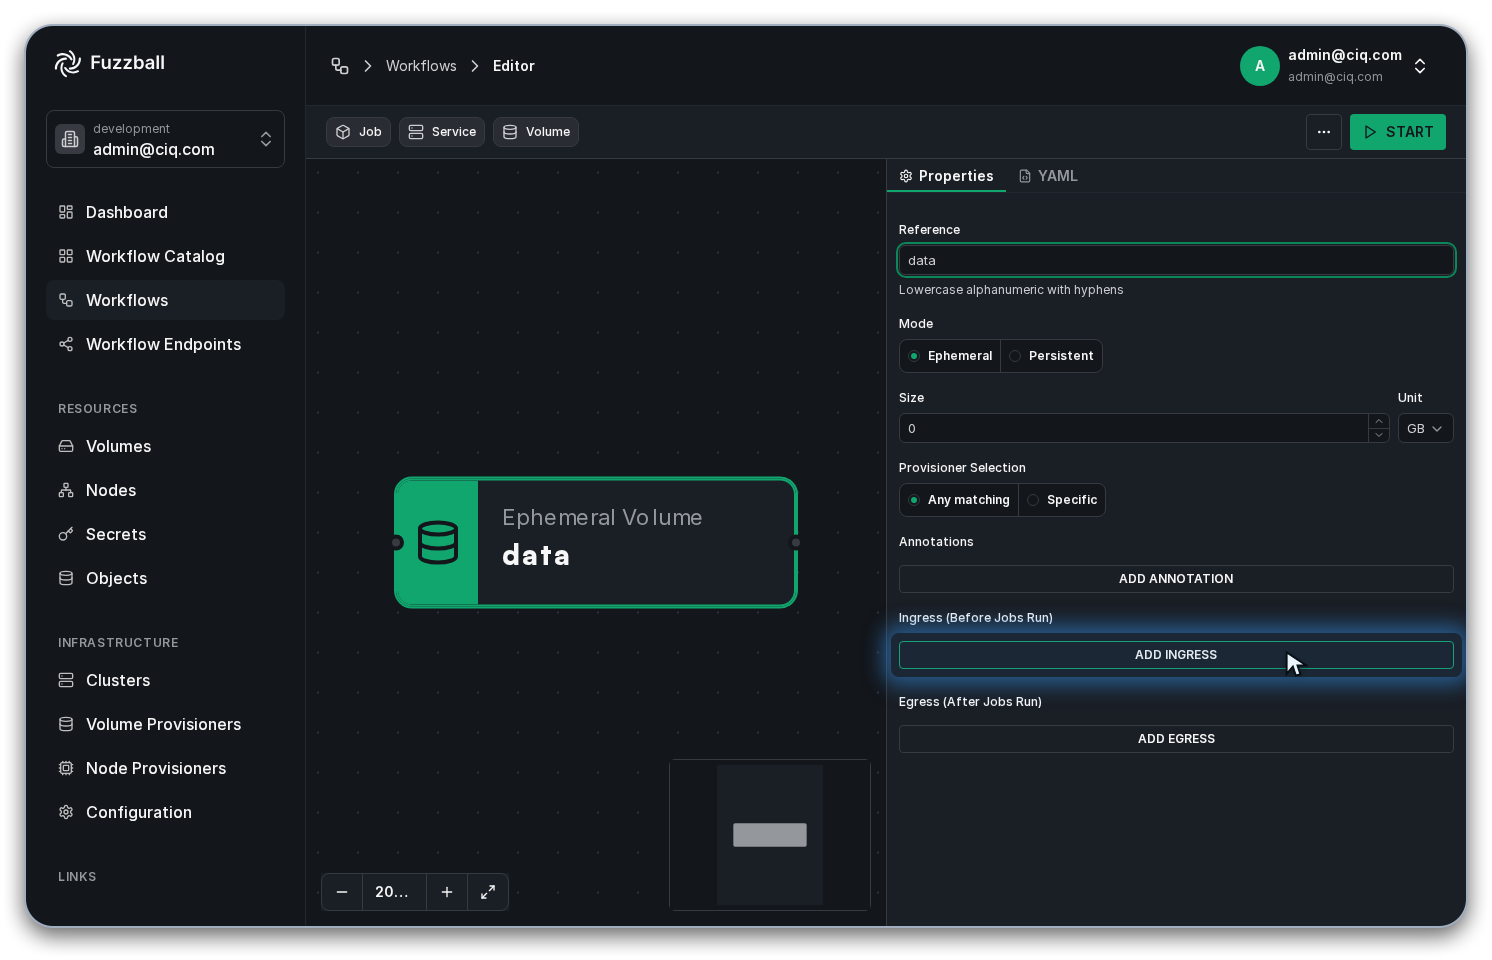Click the ADD INGRESS button
The image size is (1492, 960).
coord(1176,655)
